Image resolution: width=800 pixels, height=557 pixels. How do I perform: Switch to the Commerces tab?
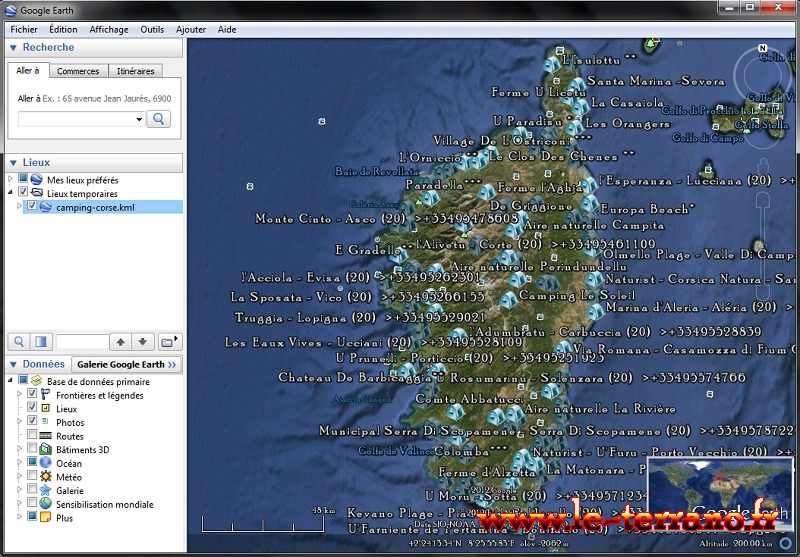click(78, 71)
